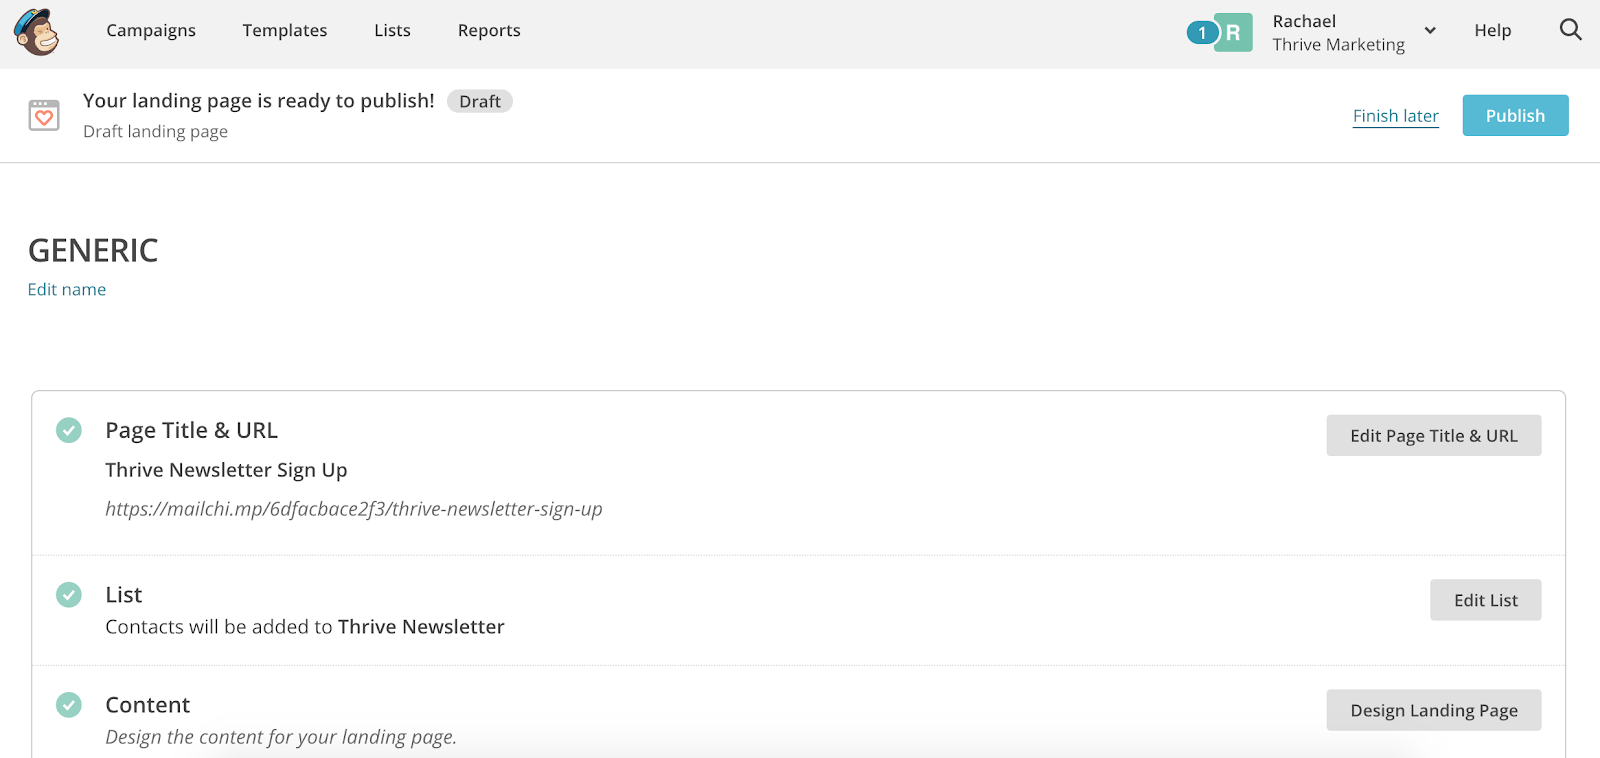
Task: Click the 'Content' section heading
Action: coord(147,705)
